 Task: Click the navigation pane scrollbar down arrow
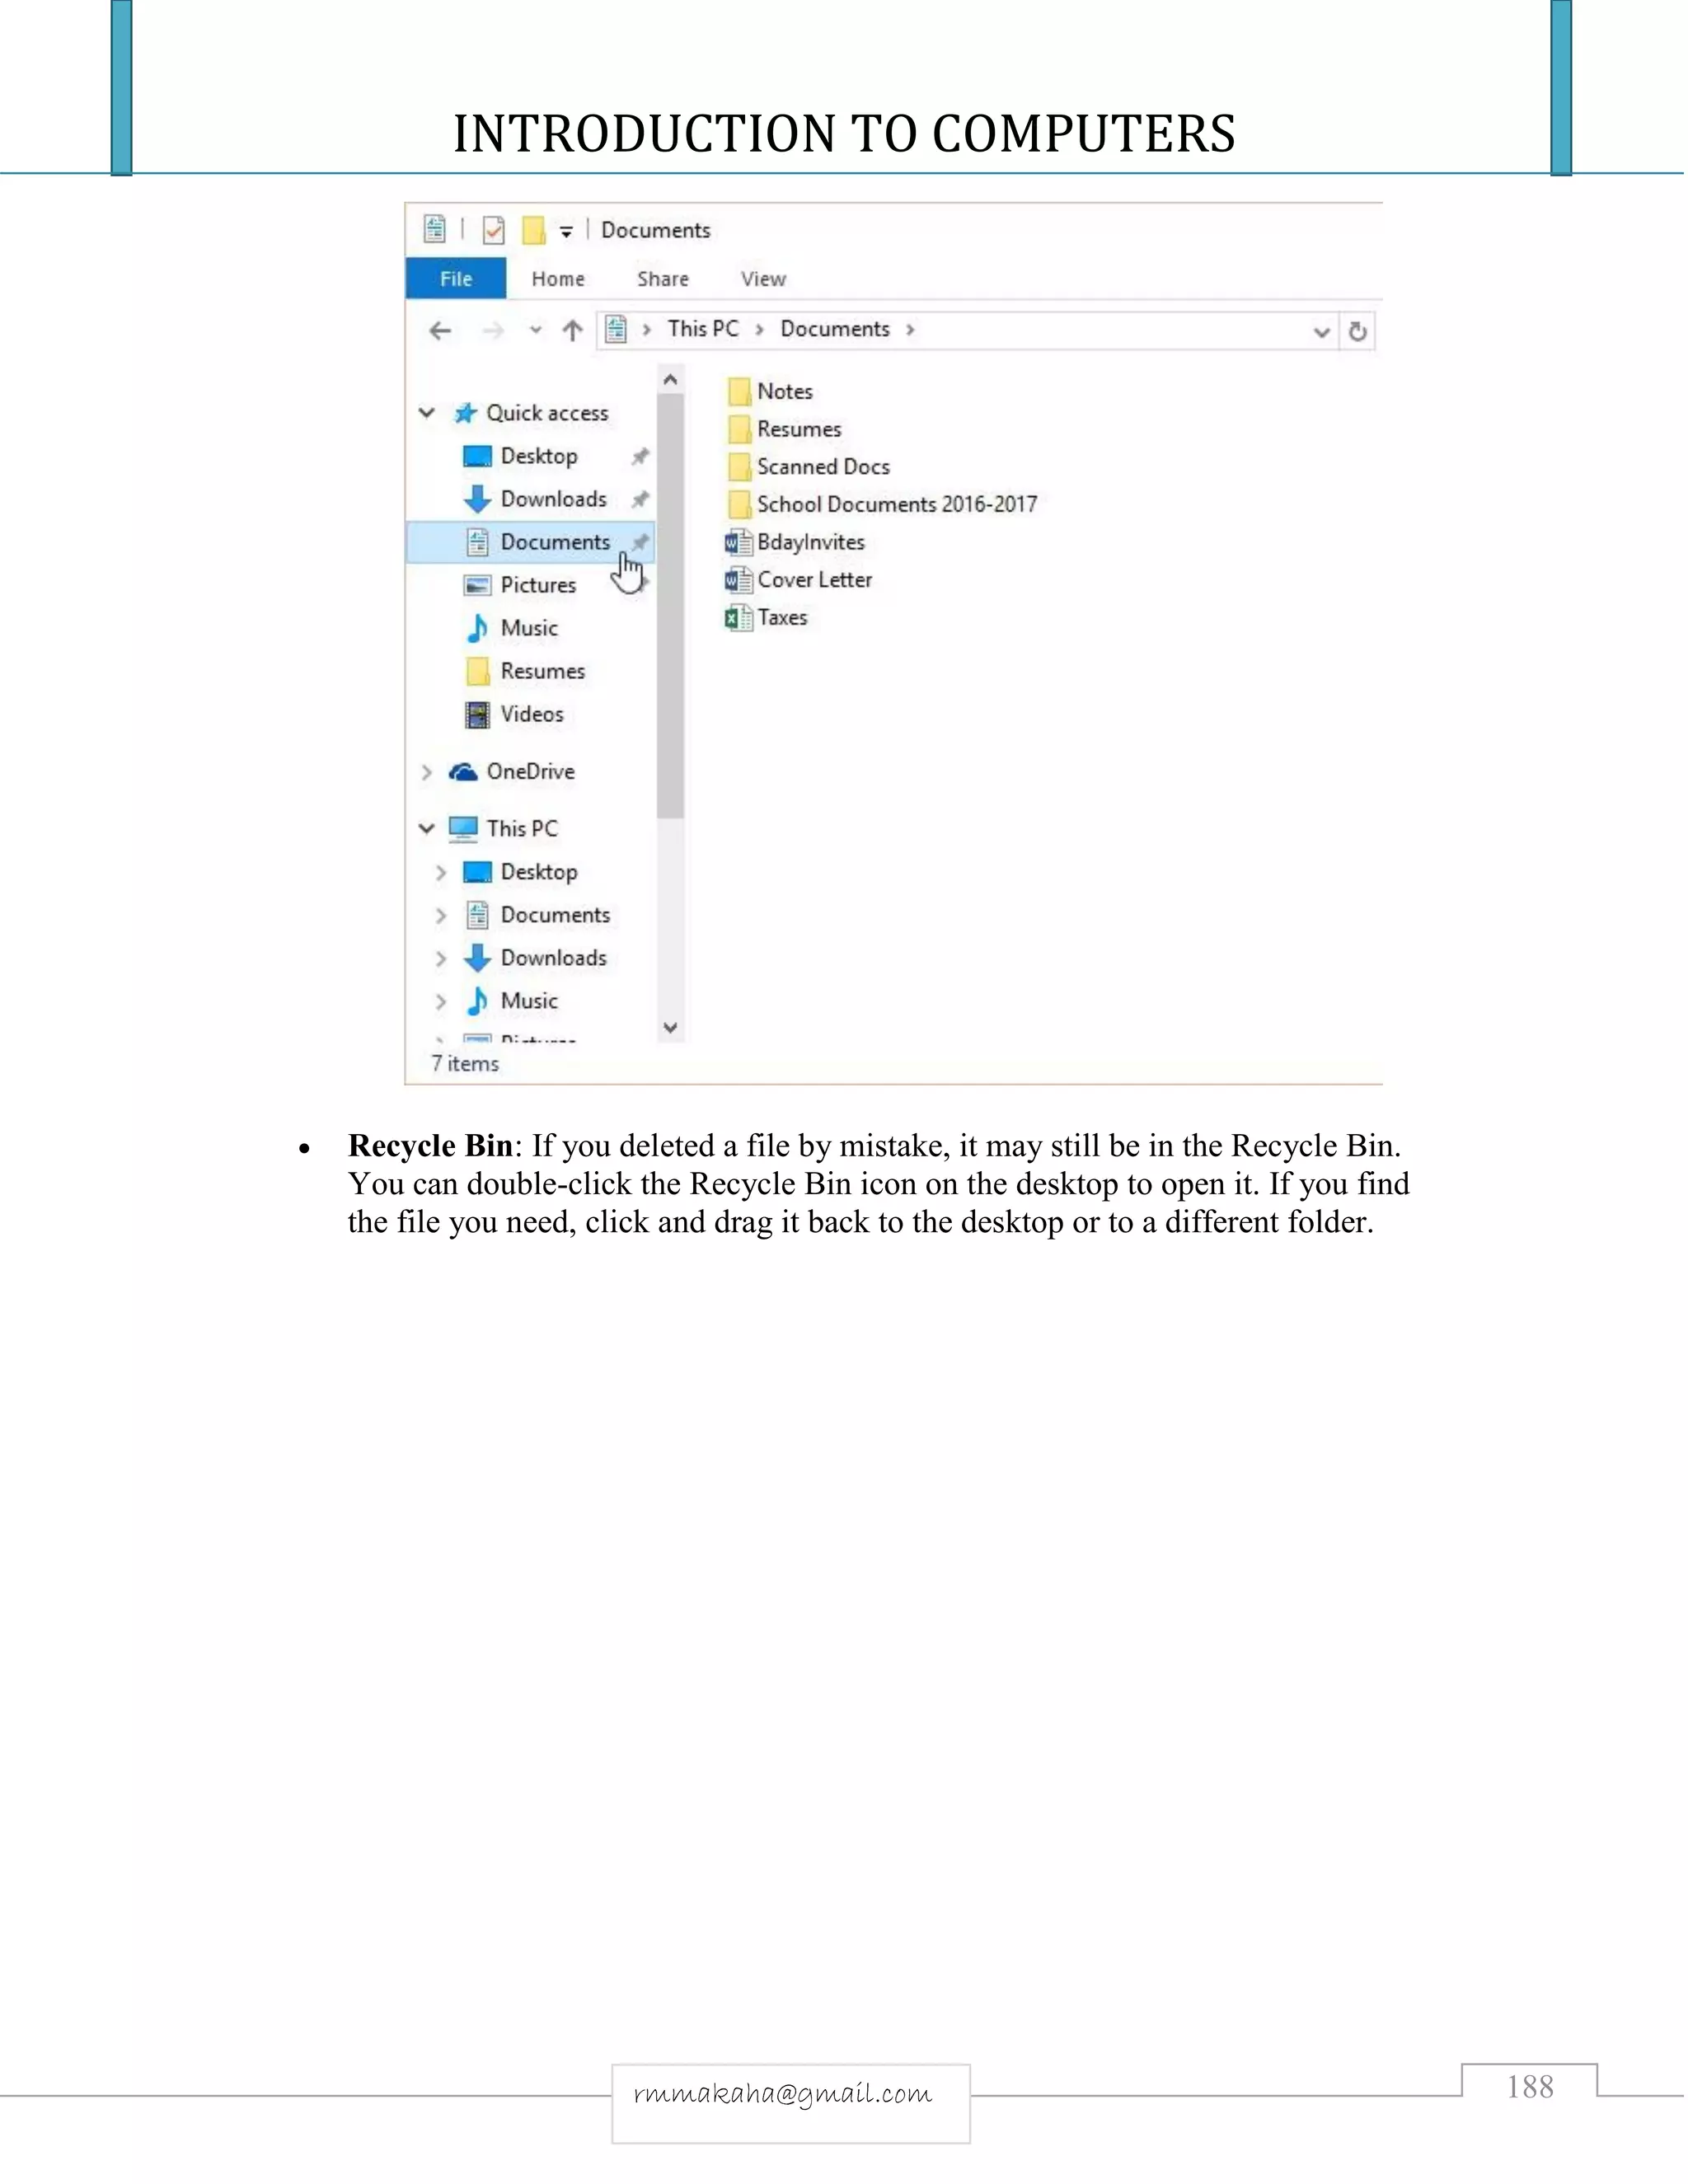(x=670, y=1028)
